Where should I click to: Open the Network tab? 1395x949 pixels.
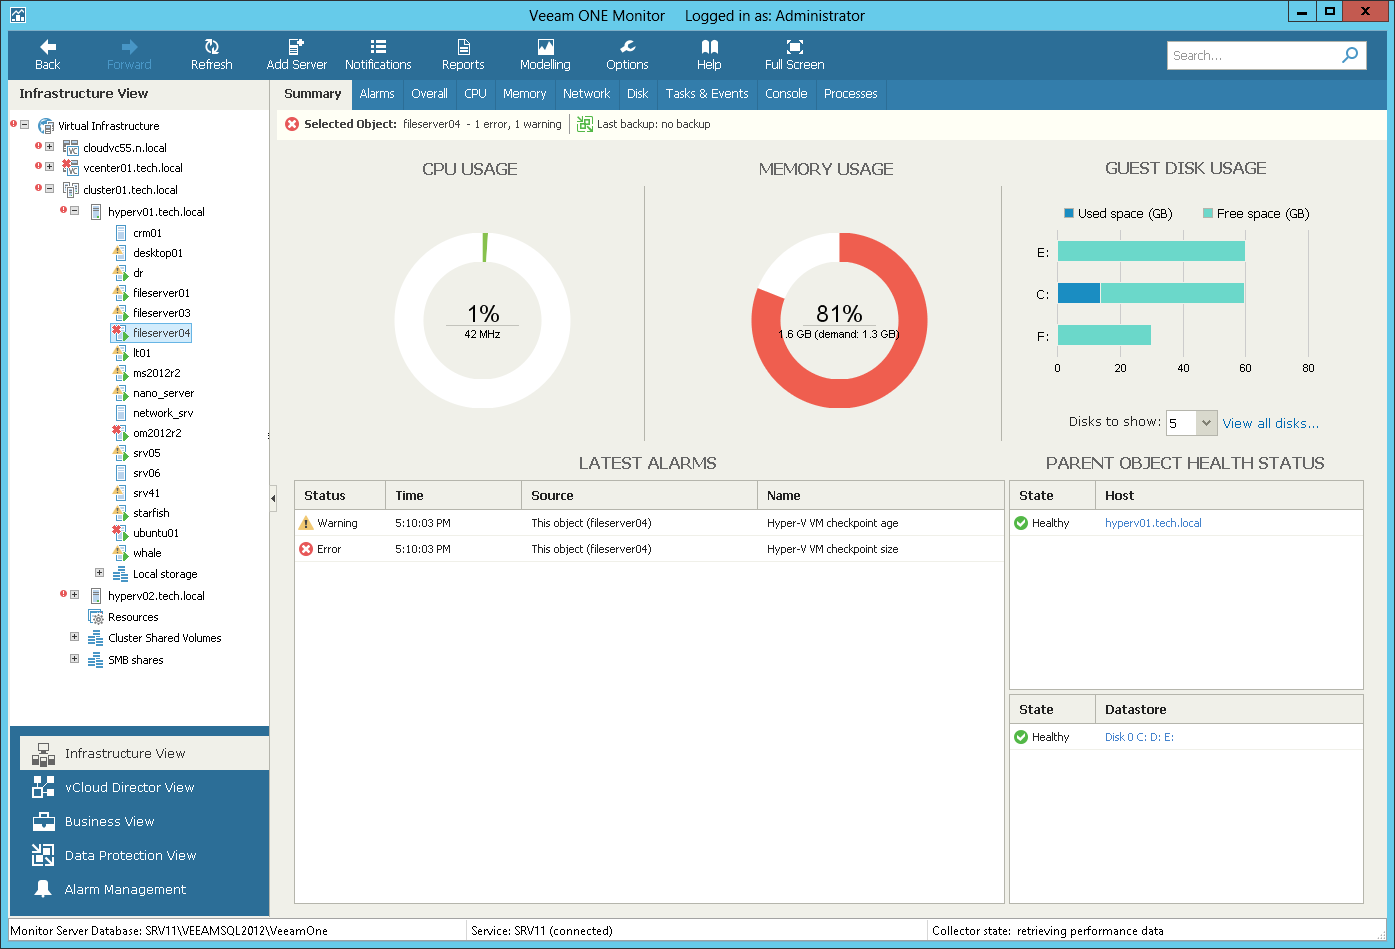tap(587, 94)
